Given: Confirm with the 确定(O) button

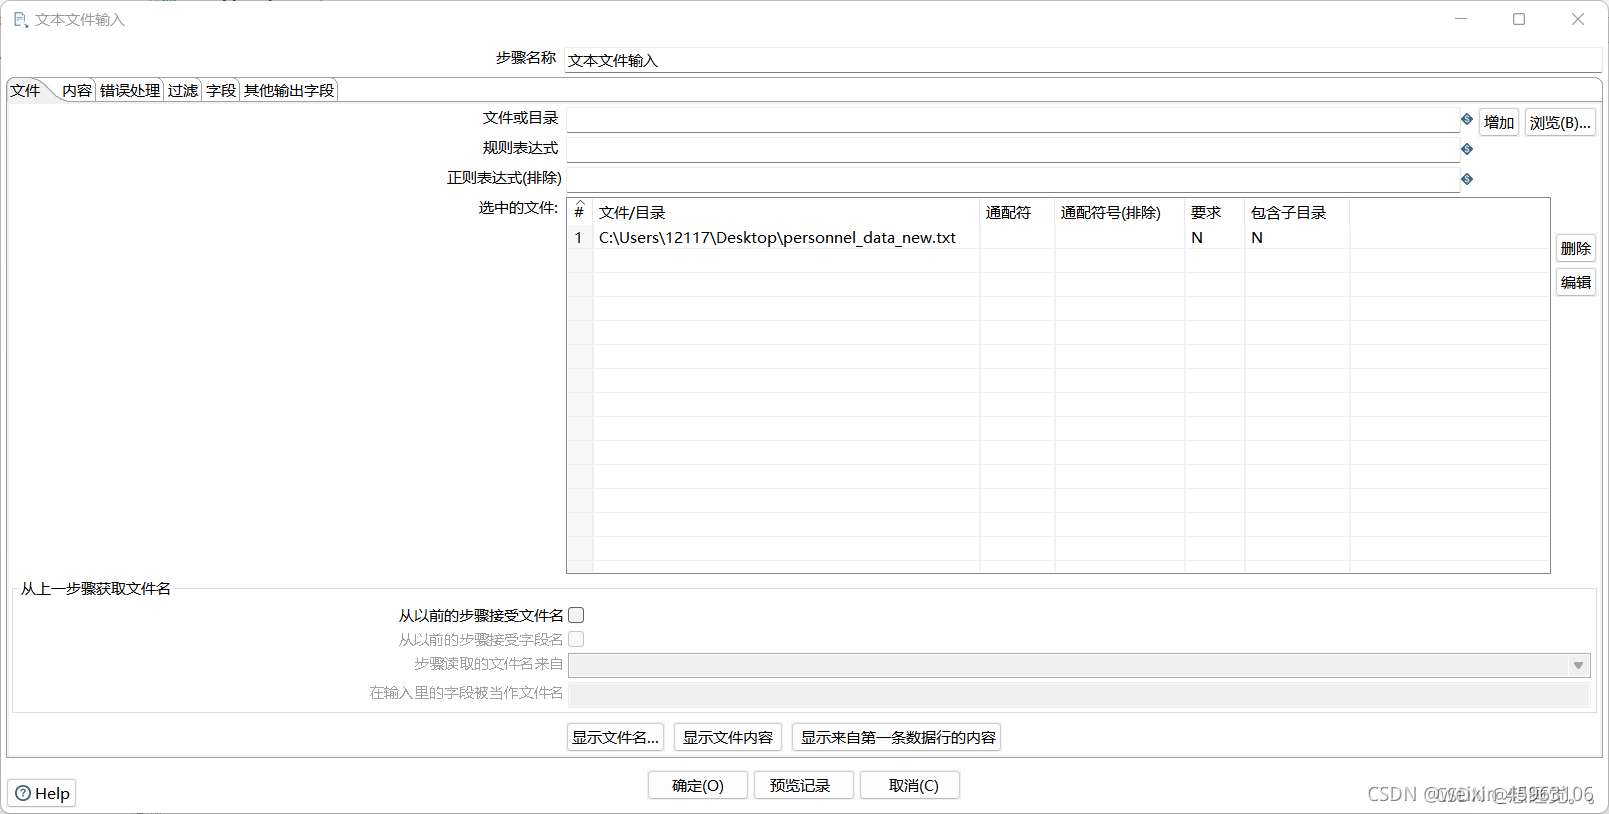Looking at the screenshot, I should click(x=698, y=785).
